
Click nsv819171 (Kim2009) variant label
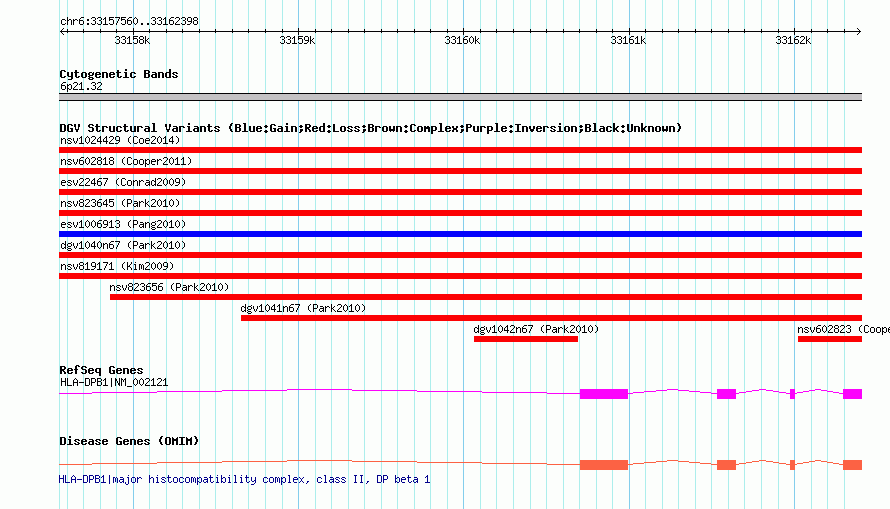tap(117, 266)
